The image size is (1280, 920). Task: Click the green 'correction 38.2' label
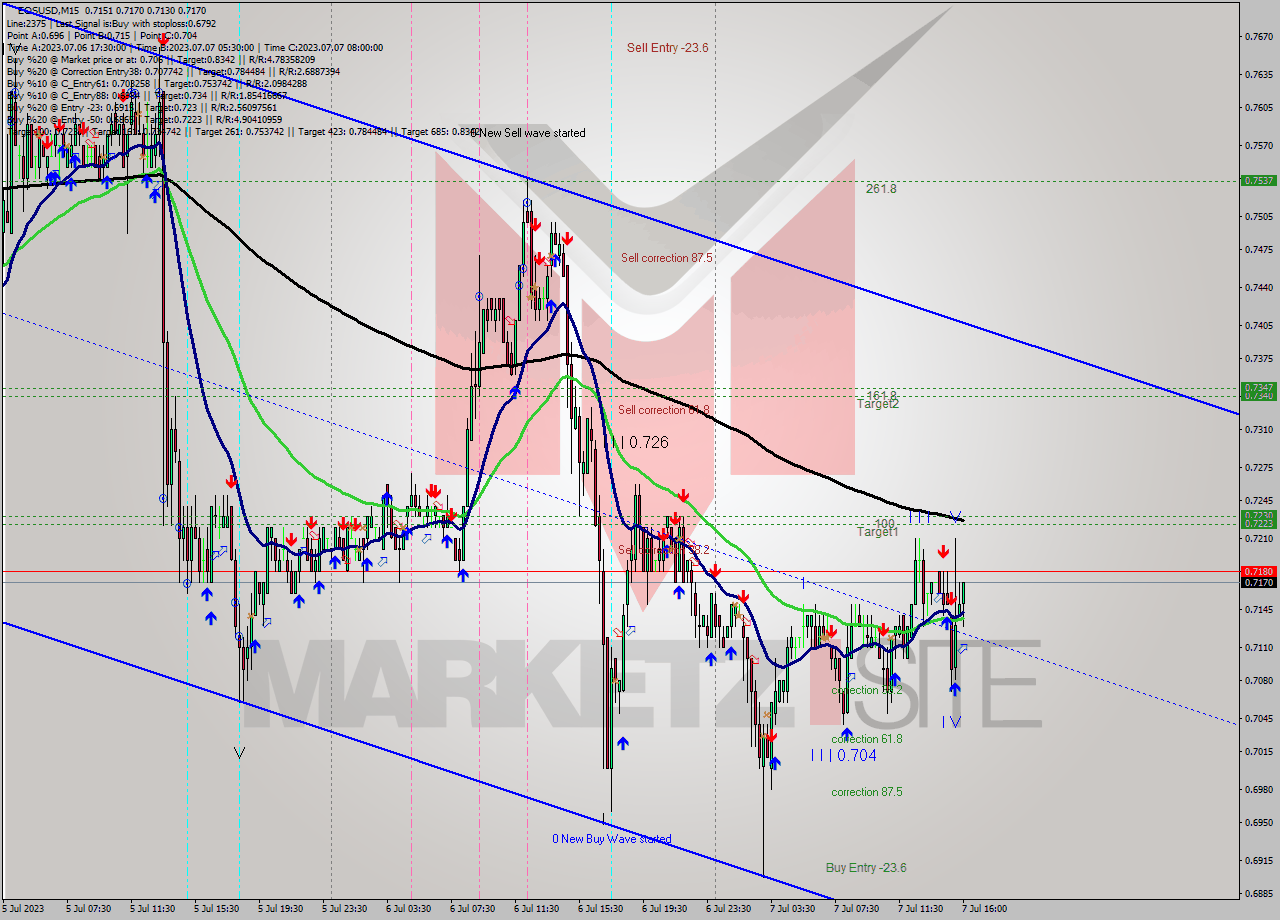867,690
